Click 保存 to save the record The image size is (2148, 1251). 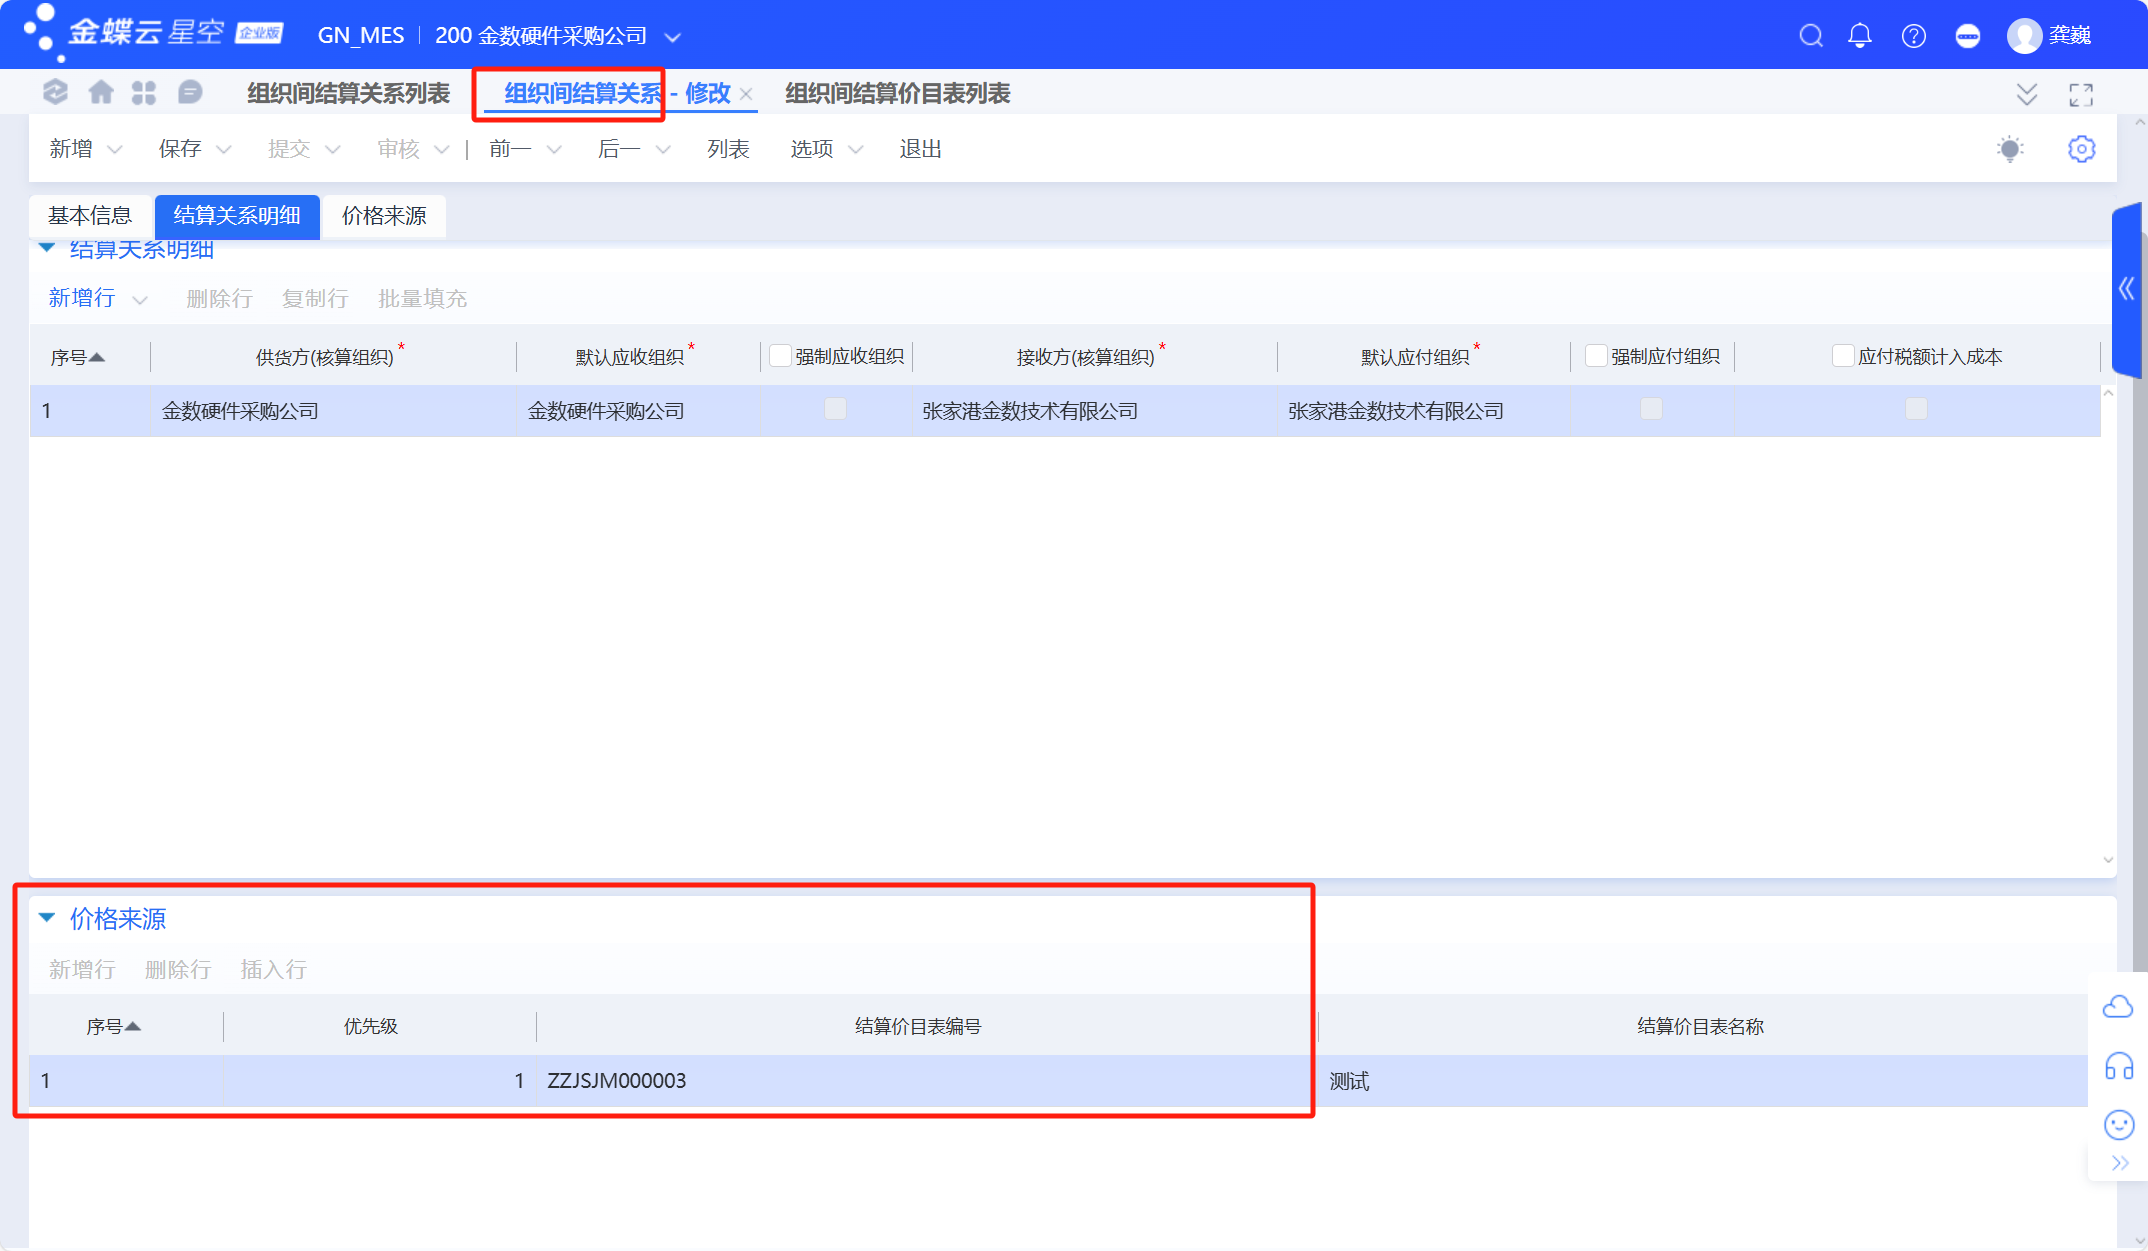pyautogui.click(x=180, y=149)
